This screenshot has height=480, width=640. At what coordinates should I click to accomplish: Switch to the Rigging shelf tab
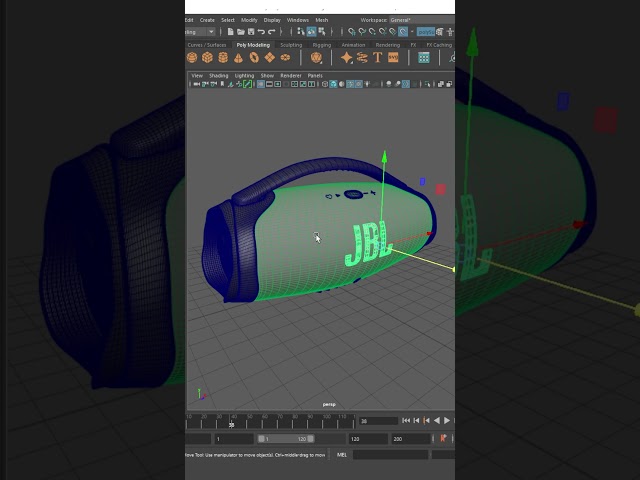(322, 45)
